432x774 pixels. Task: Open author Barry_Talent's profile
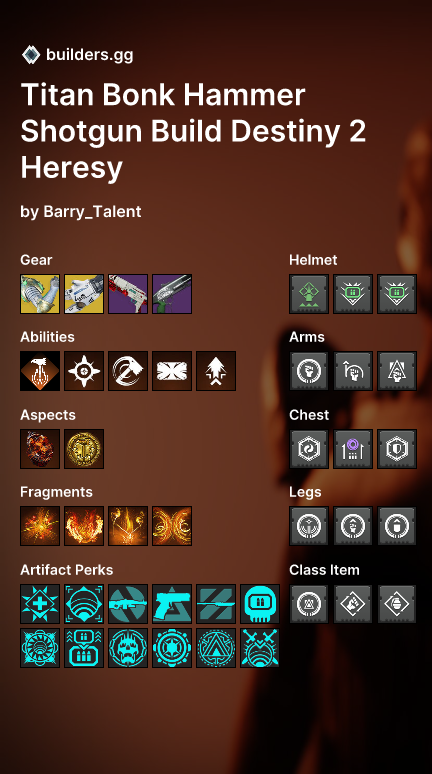click(92, 212)
